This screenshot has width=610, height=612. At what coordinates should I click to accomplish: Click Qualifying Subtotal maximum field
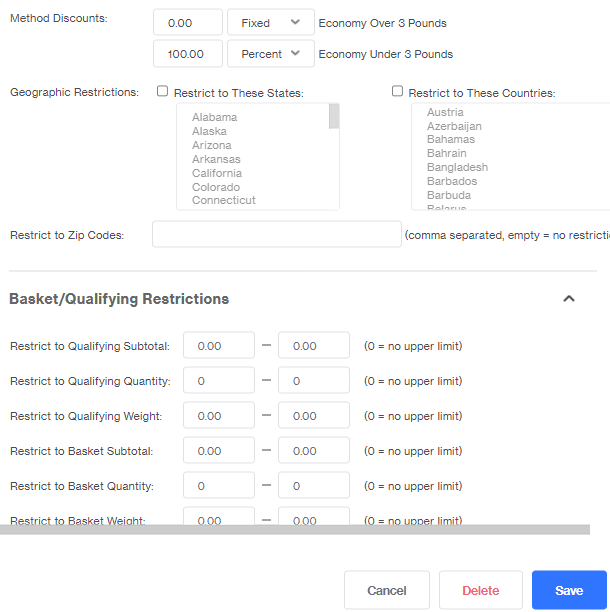pyautogui.click(x=314, y=345)
